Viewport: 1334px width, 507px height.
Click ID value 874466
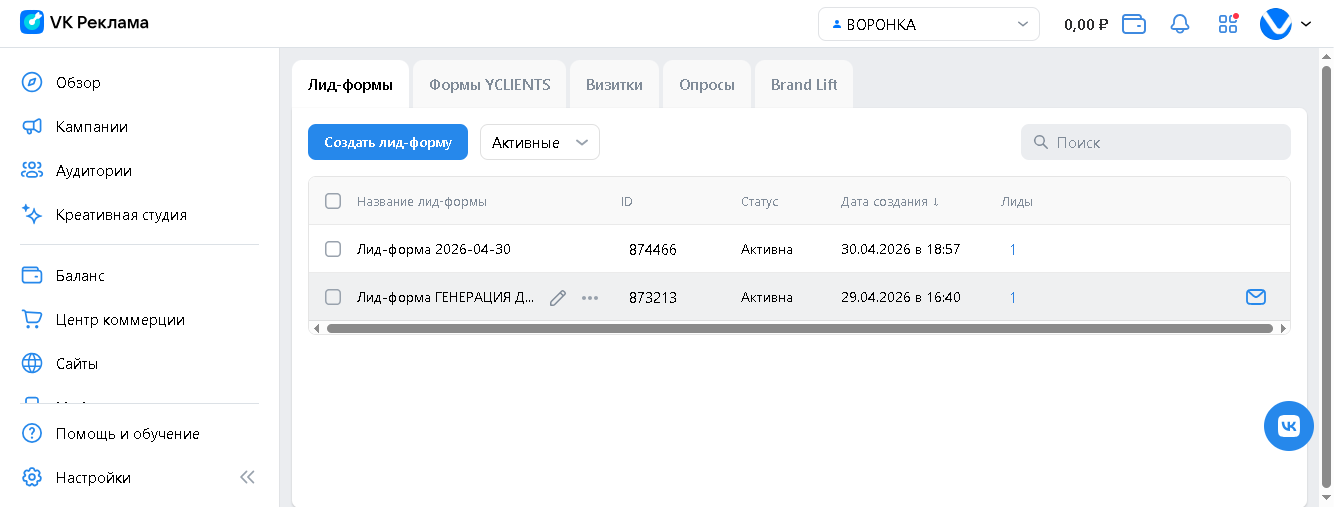(653, 249)
